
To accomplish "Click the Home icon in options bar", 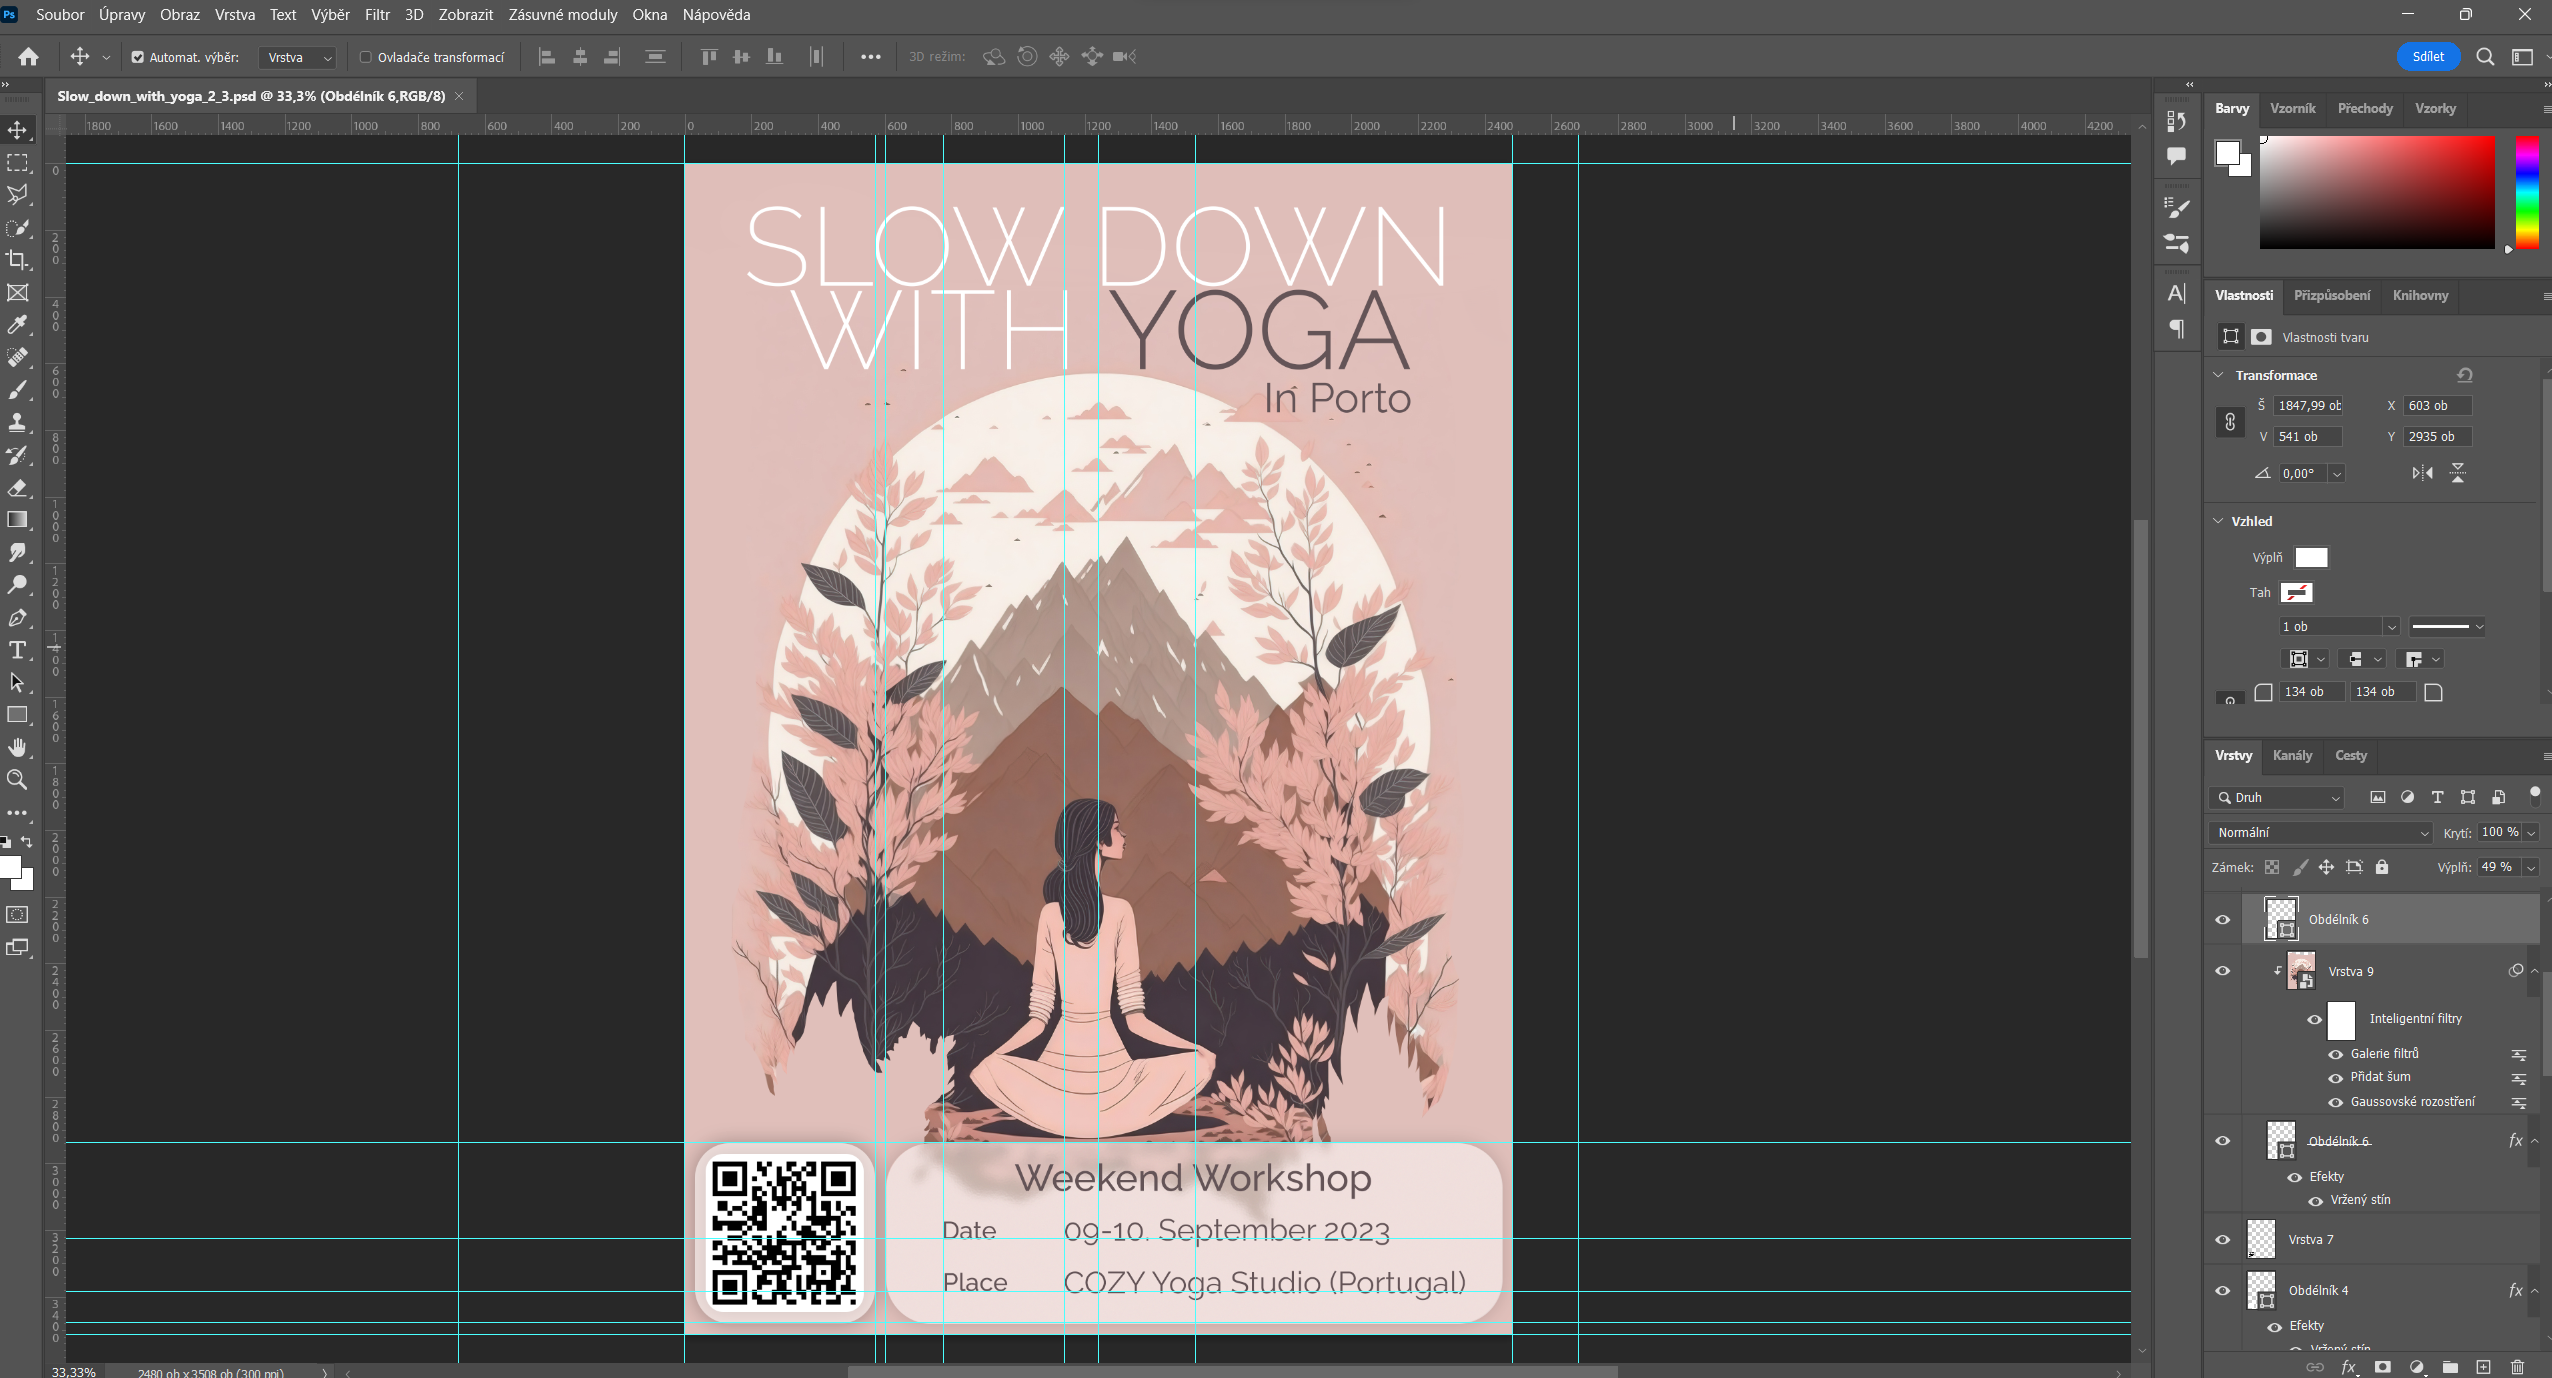I will pyautogui.click(x=28, y=57).
